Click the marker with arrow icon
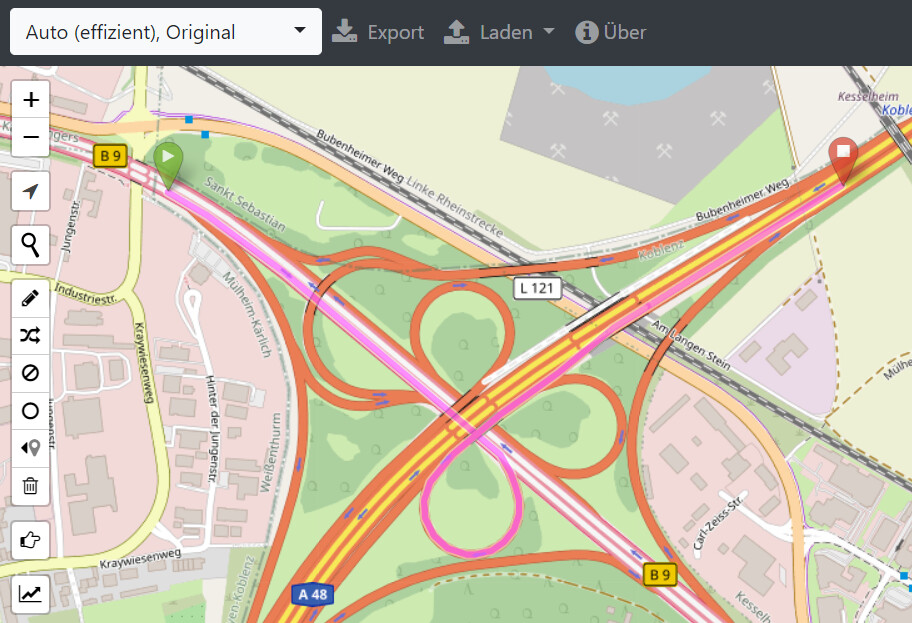 click(31, 448)
